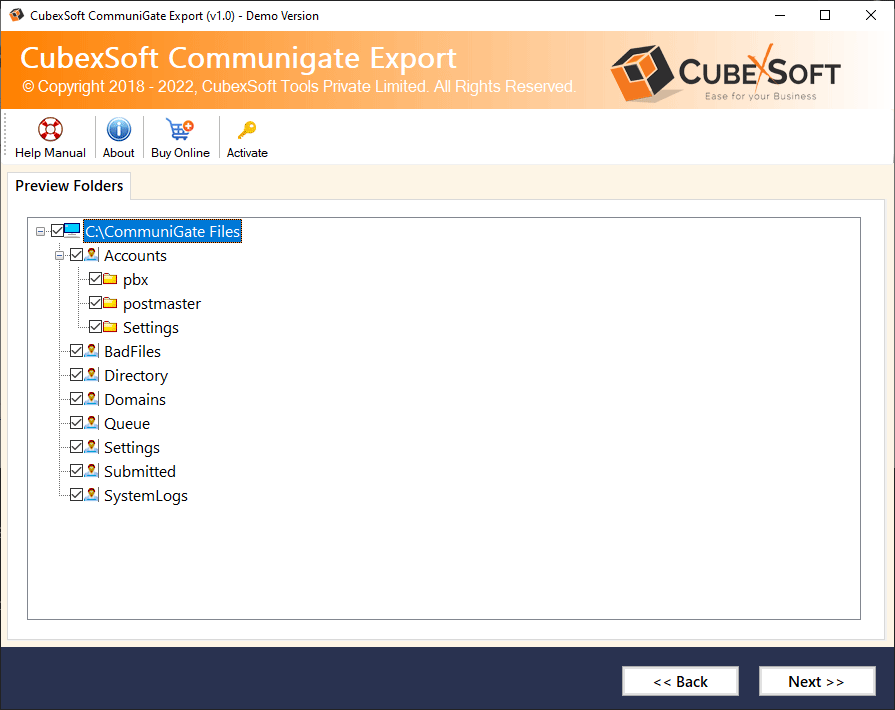Click the Activate key icon
Image resolution: width=895 pixels, height=710 pixels.
pyautogui.click(x=247, y=130)
